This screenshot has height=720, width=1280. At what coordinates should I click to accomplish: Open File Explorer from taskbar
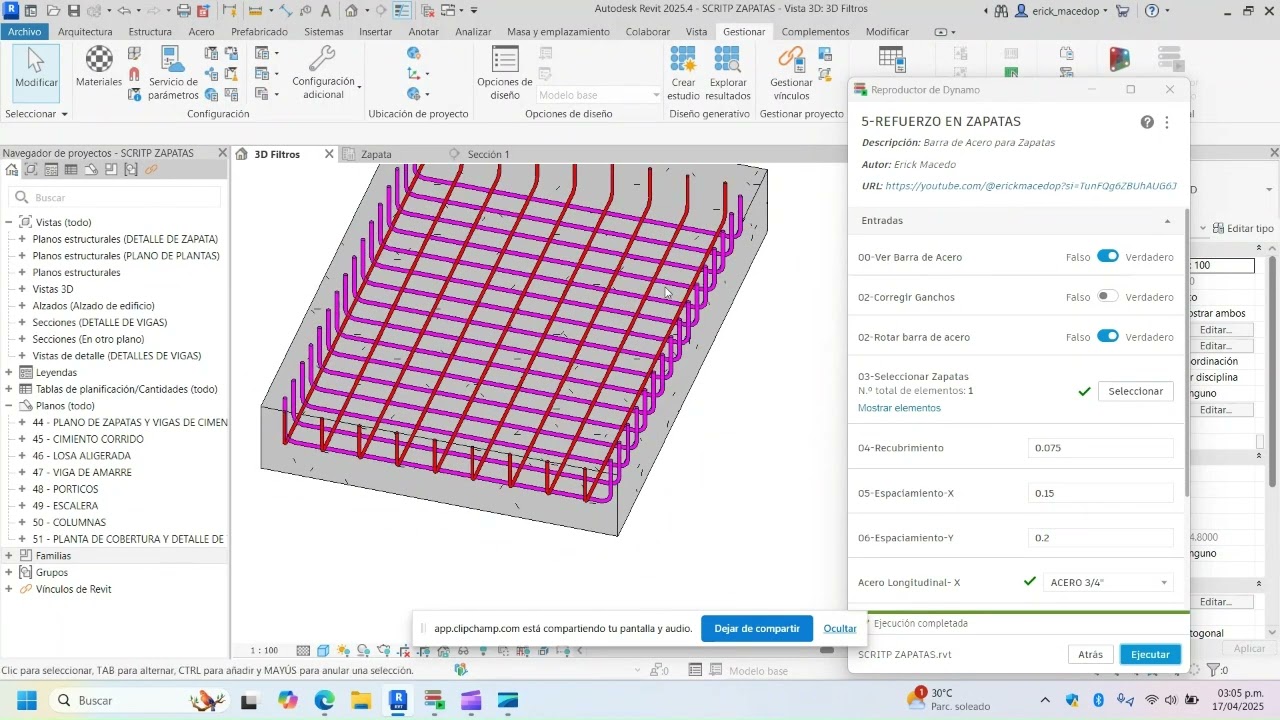361,700
